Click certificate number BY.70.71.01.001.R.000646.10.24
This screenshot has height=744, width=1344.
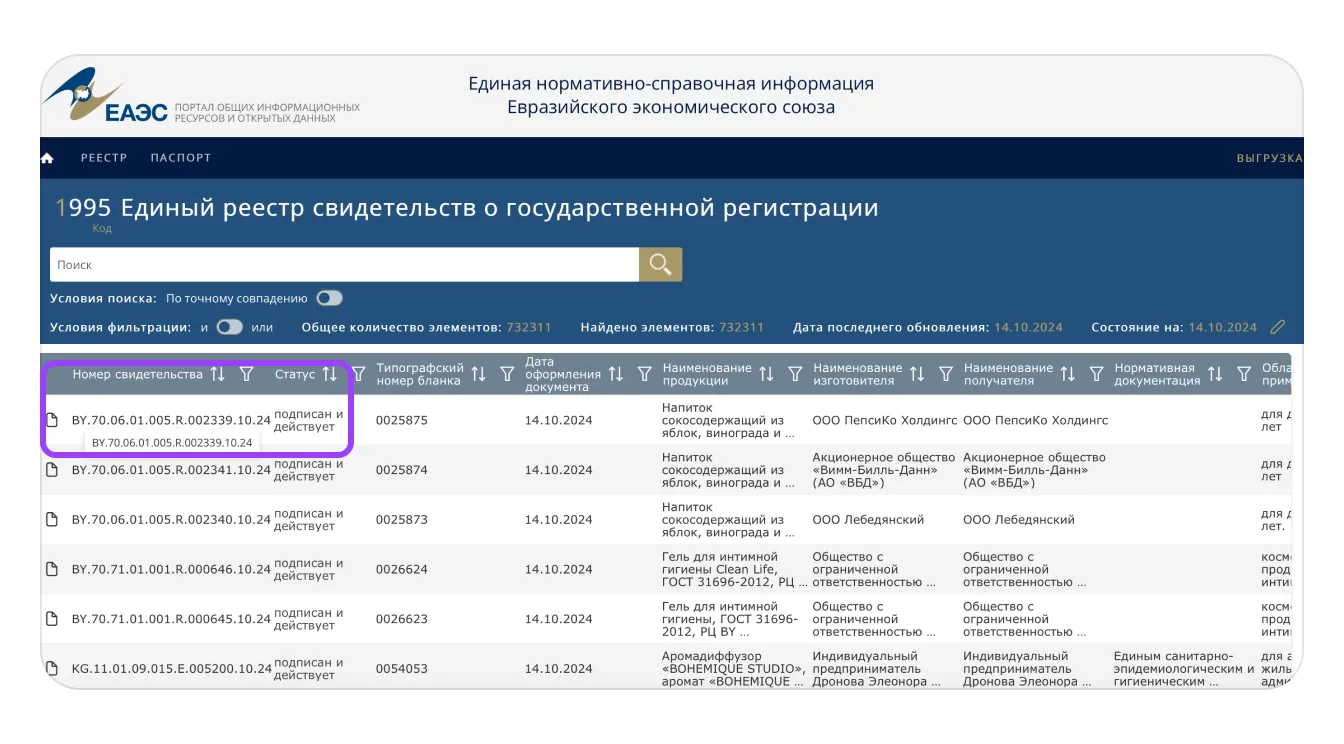(171, 569)
